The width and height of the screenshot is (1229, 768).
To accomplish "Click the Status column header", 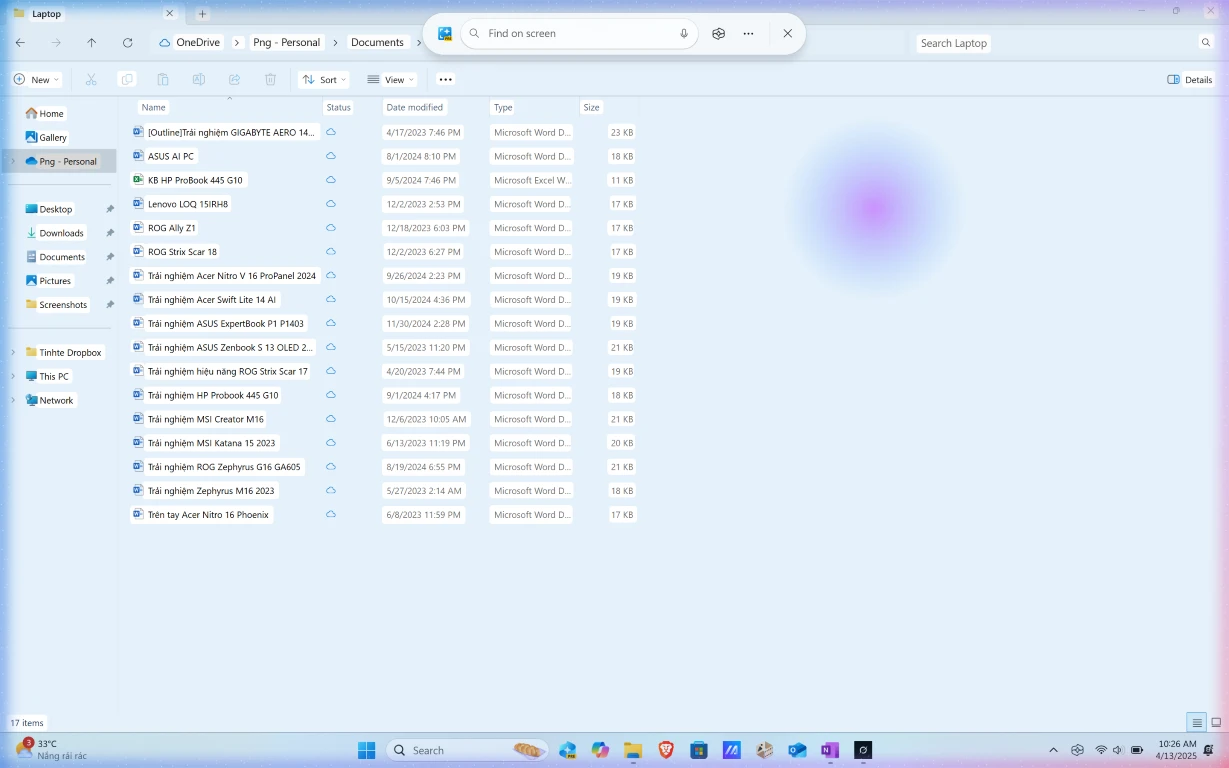I will pos(338,107).
